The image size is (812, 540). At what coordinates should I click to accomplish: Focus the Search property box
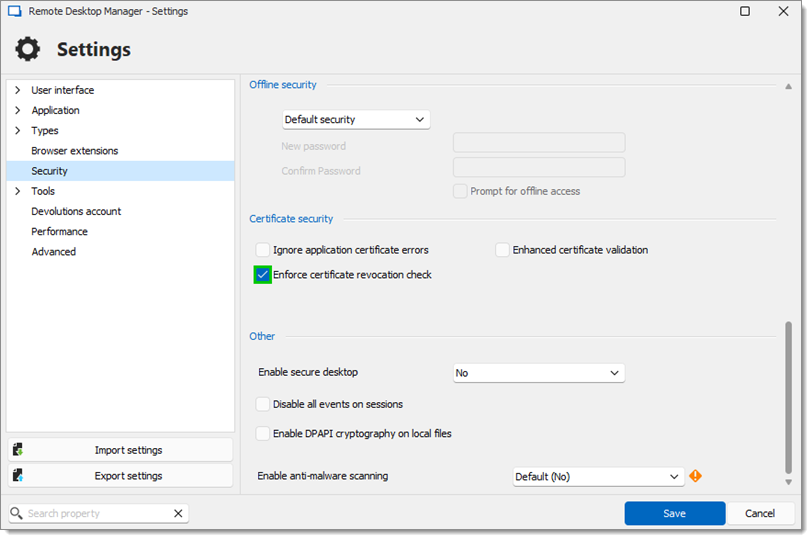[98, 513]
